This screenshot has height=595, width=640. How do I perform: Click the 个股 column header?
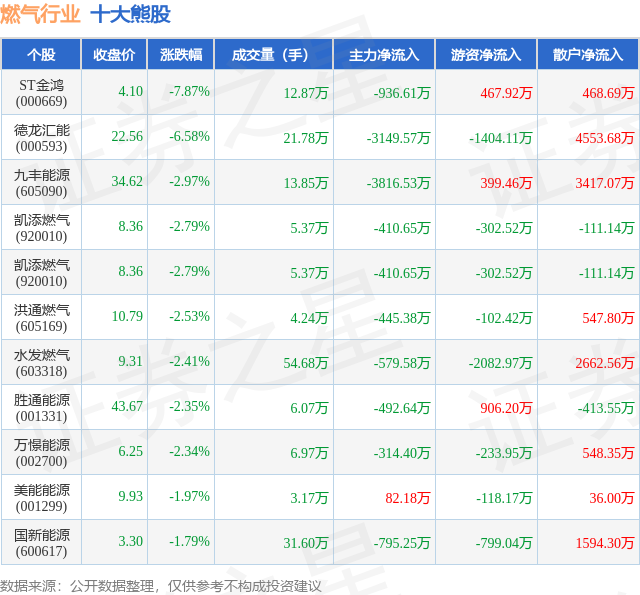coord(41,54)
